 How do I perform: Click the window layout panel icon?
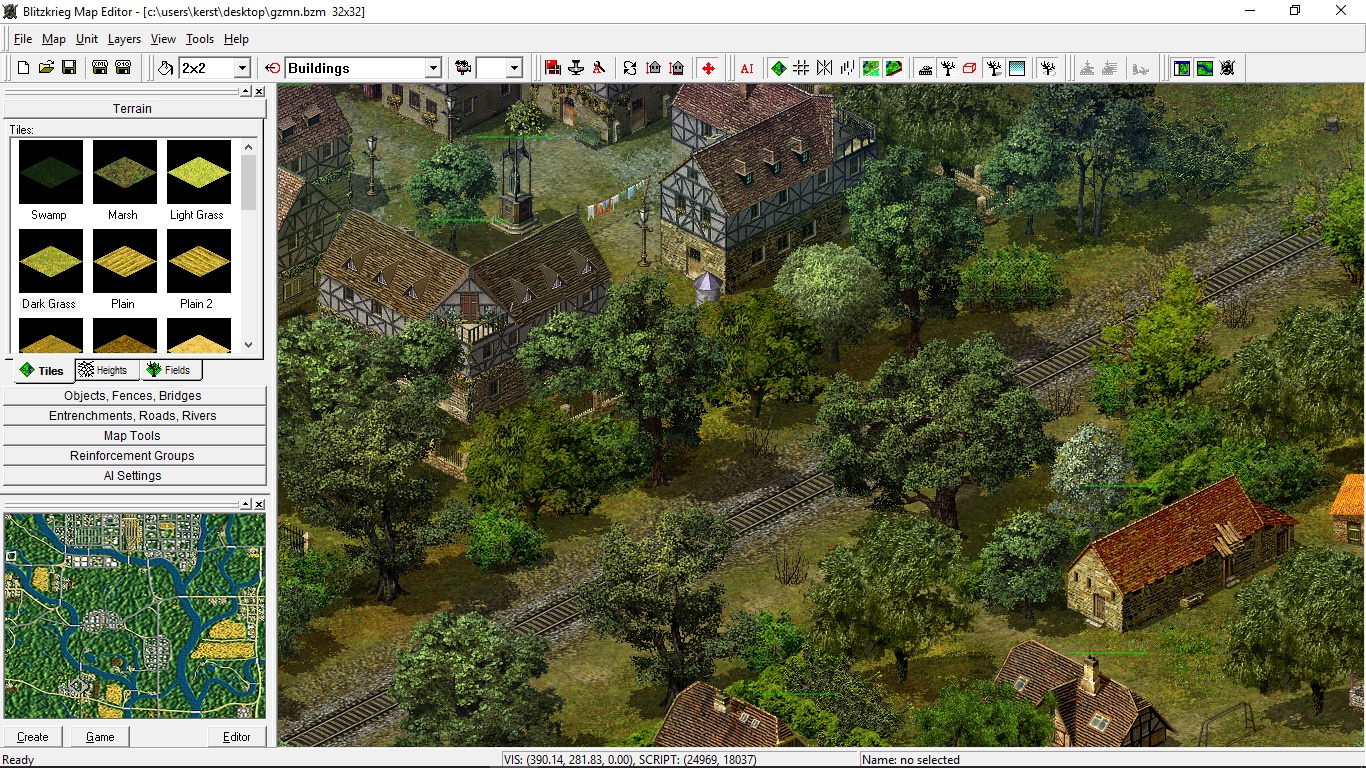(1182, 68)
